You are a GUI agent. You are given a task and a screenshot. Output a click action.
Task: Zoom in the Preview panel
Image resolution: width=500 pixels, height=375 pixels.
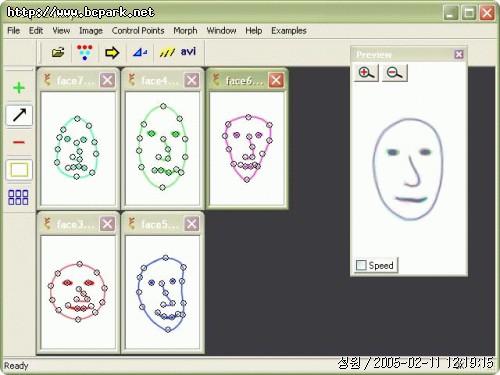[x=366, y=73]
